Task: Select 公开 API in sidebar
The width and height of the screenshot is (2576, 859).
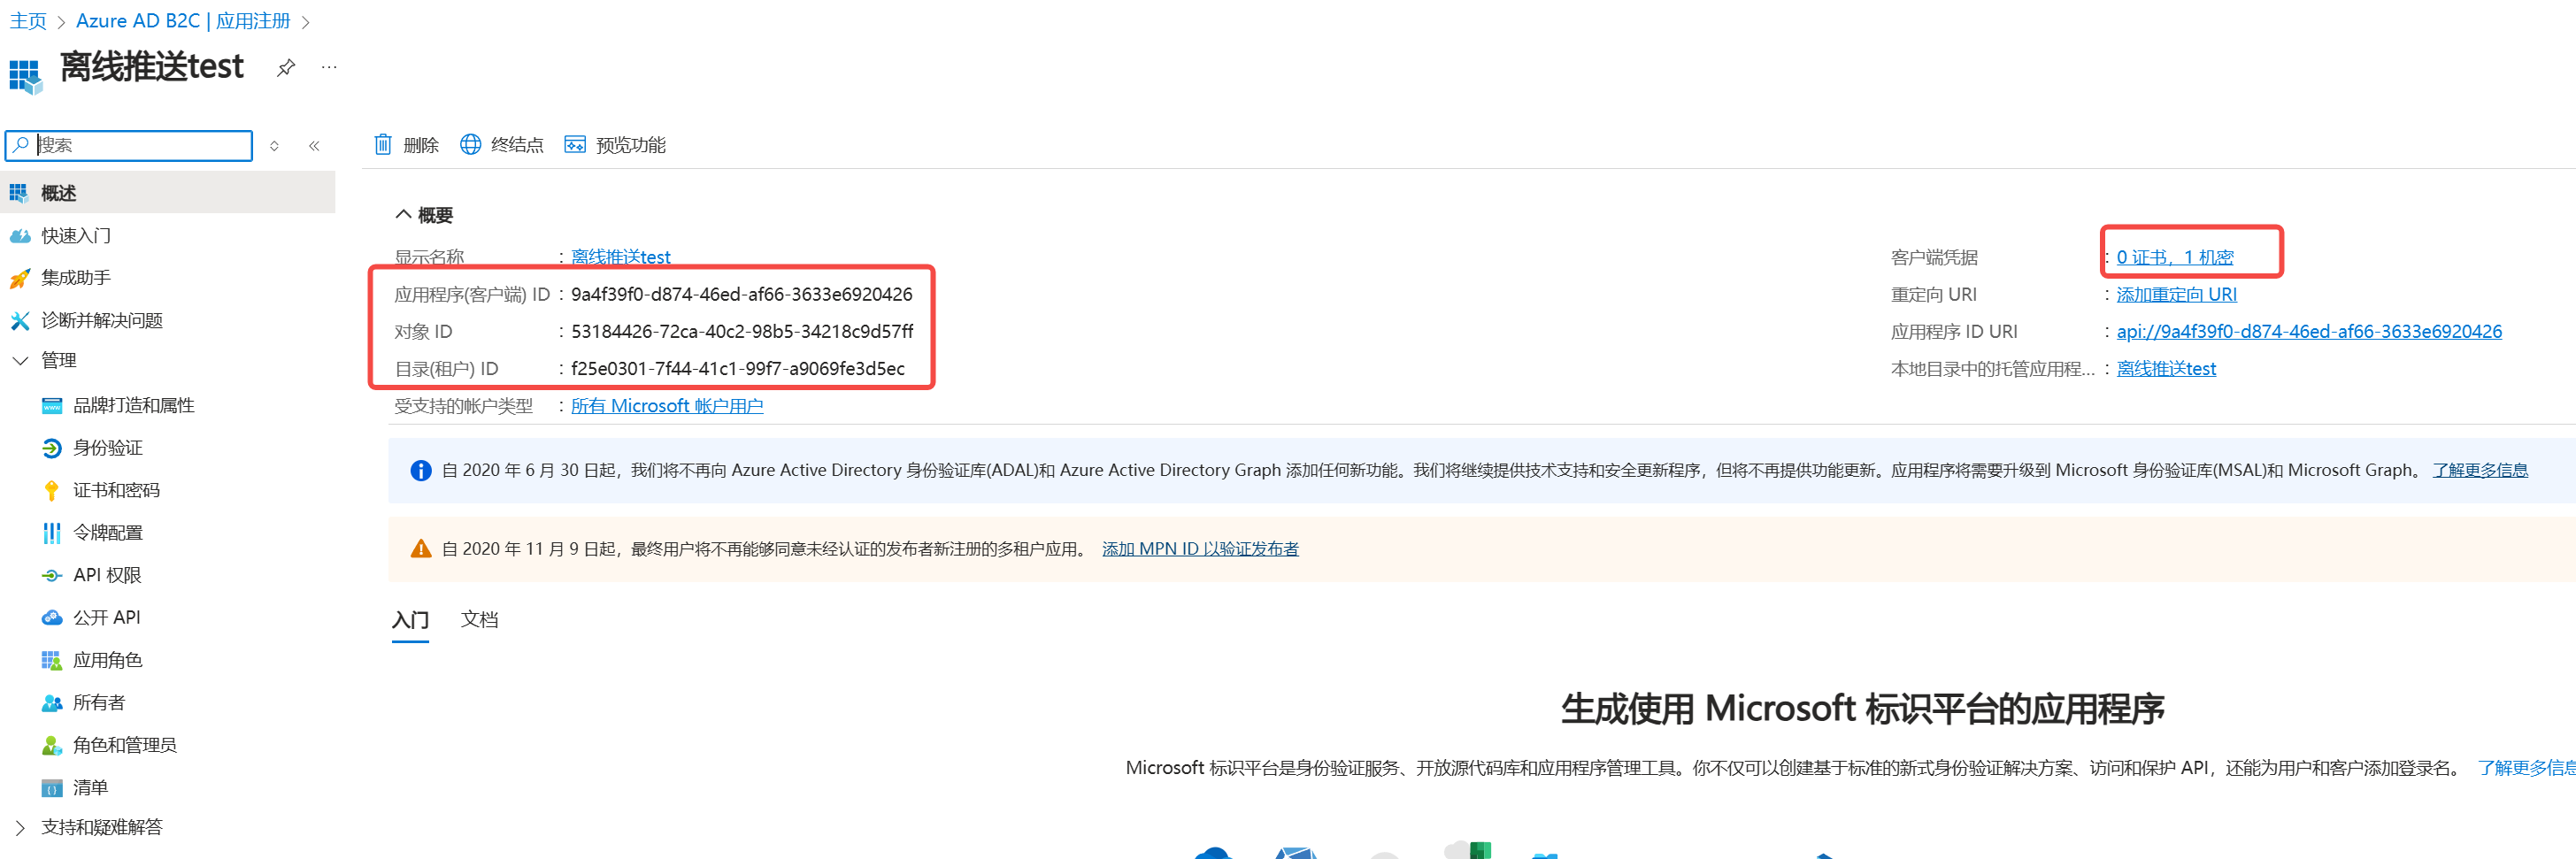Action: point(106,617)
